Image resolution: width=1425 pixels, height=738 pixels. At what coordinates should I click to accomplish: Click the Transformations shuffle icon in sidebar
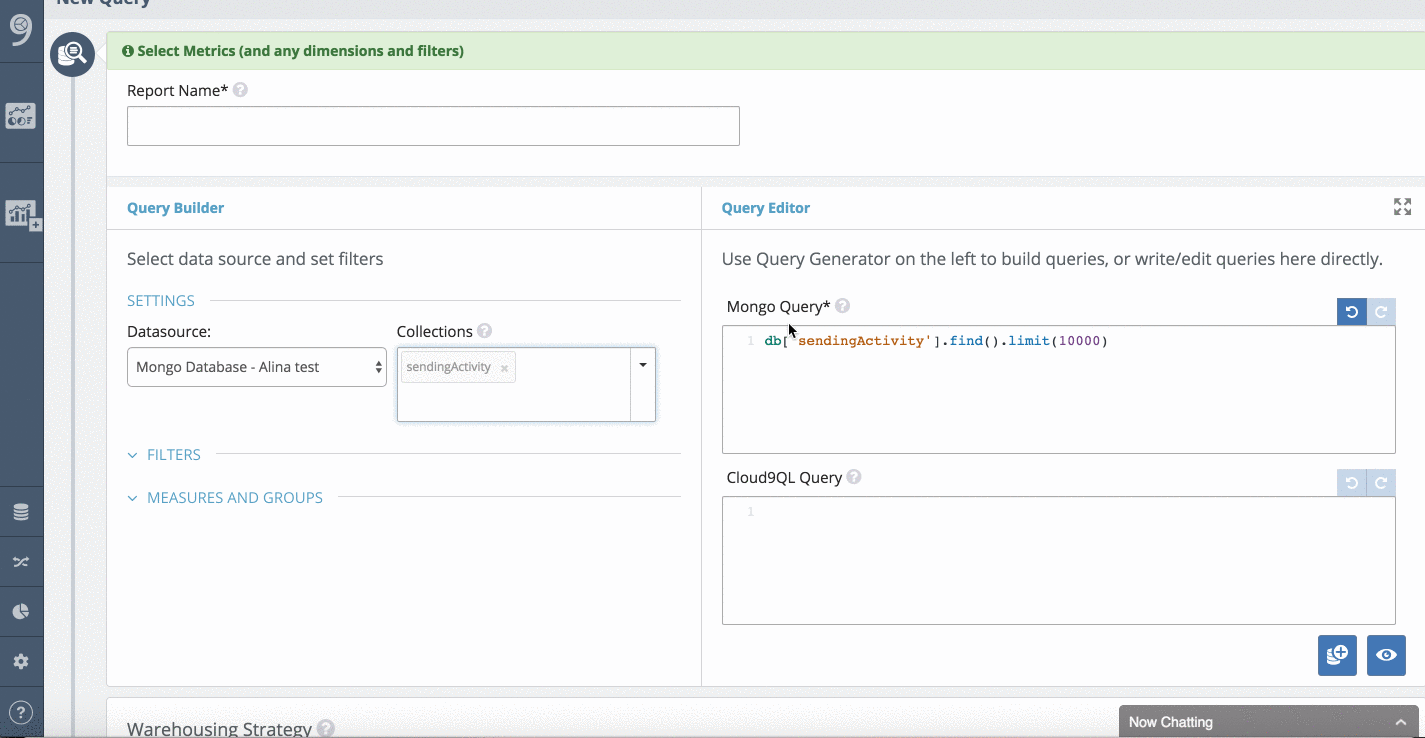click(x=22, y=561)
